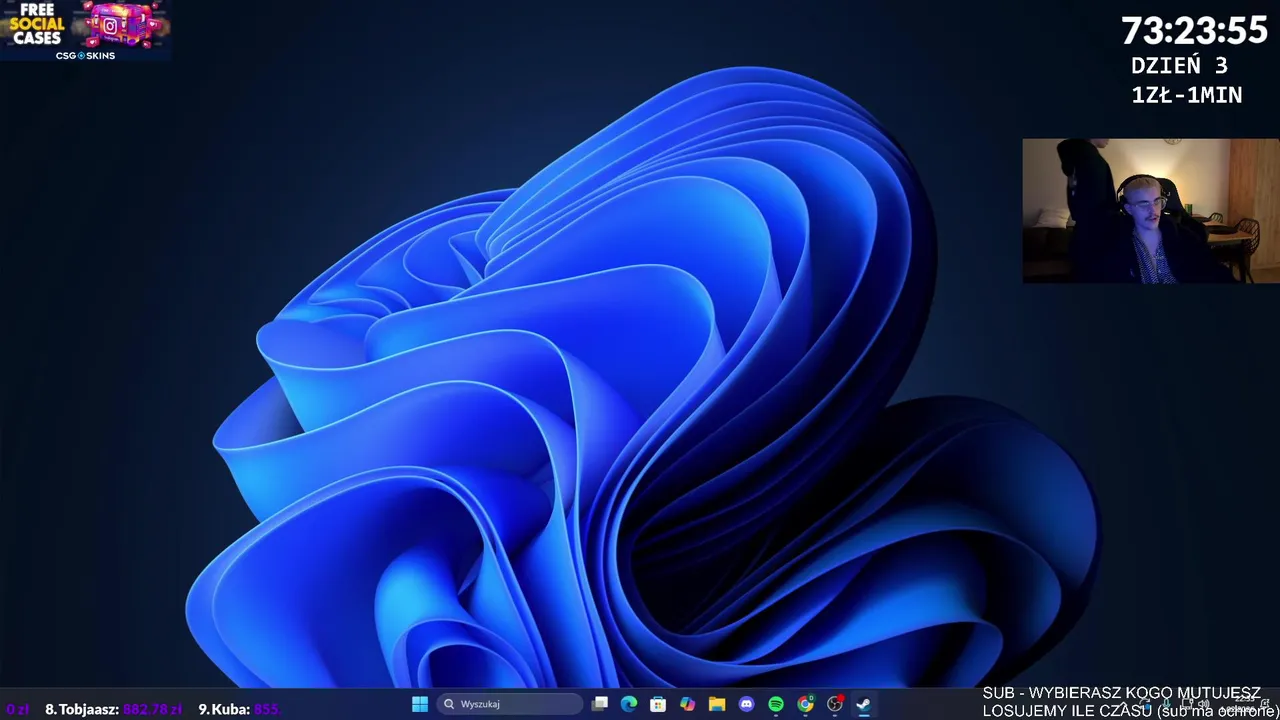Open the Windows Start menu
Screen dimensions: 1280x720
[420, 704]
